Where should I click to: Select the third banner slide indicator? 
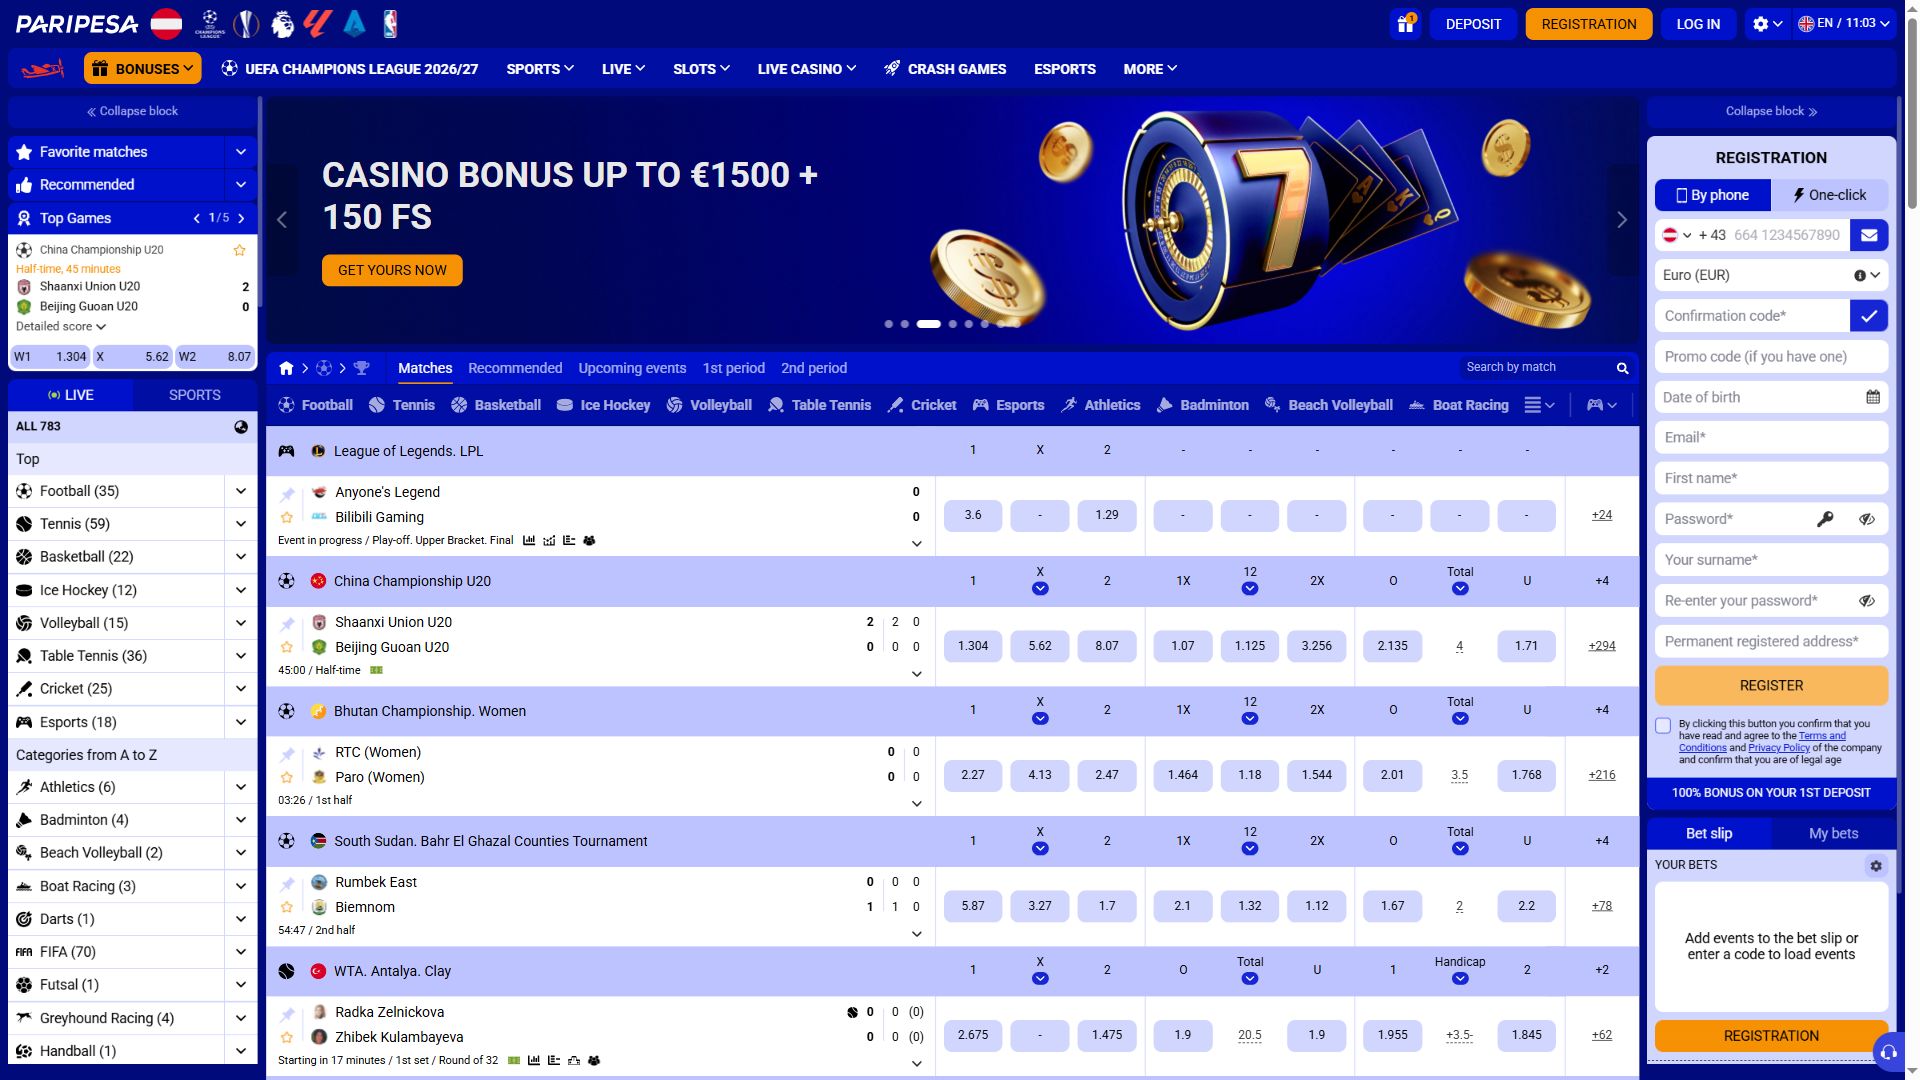click(x=929, y=324)
